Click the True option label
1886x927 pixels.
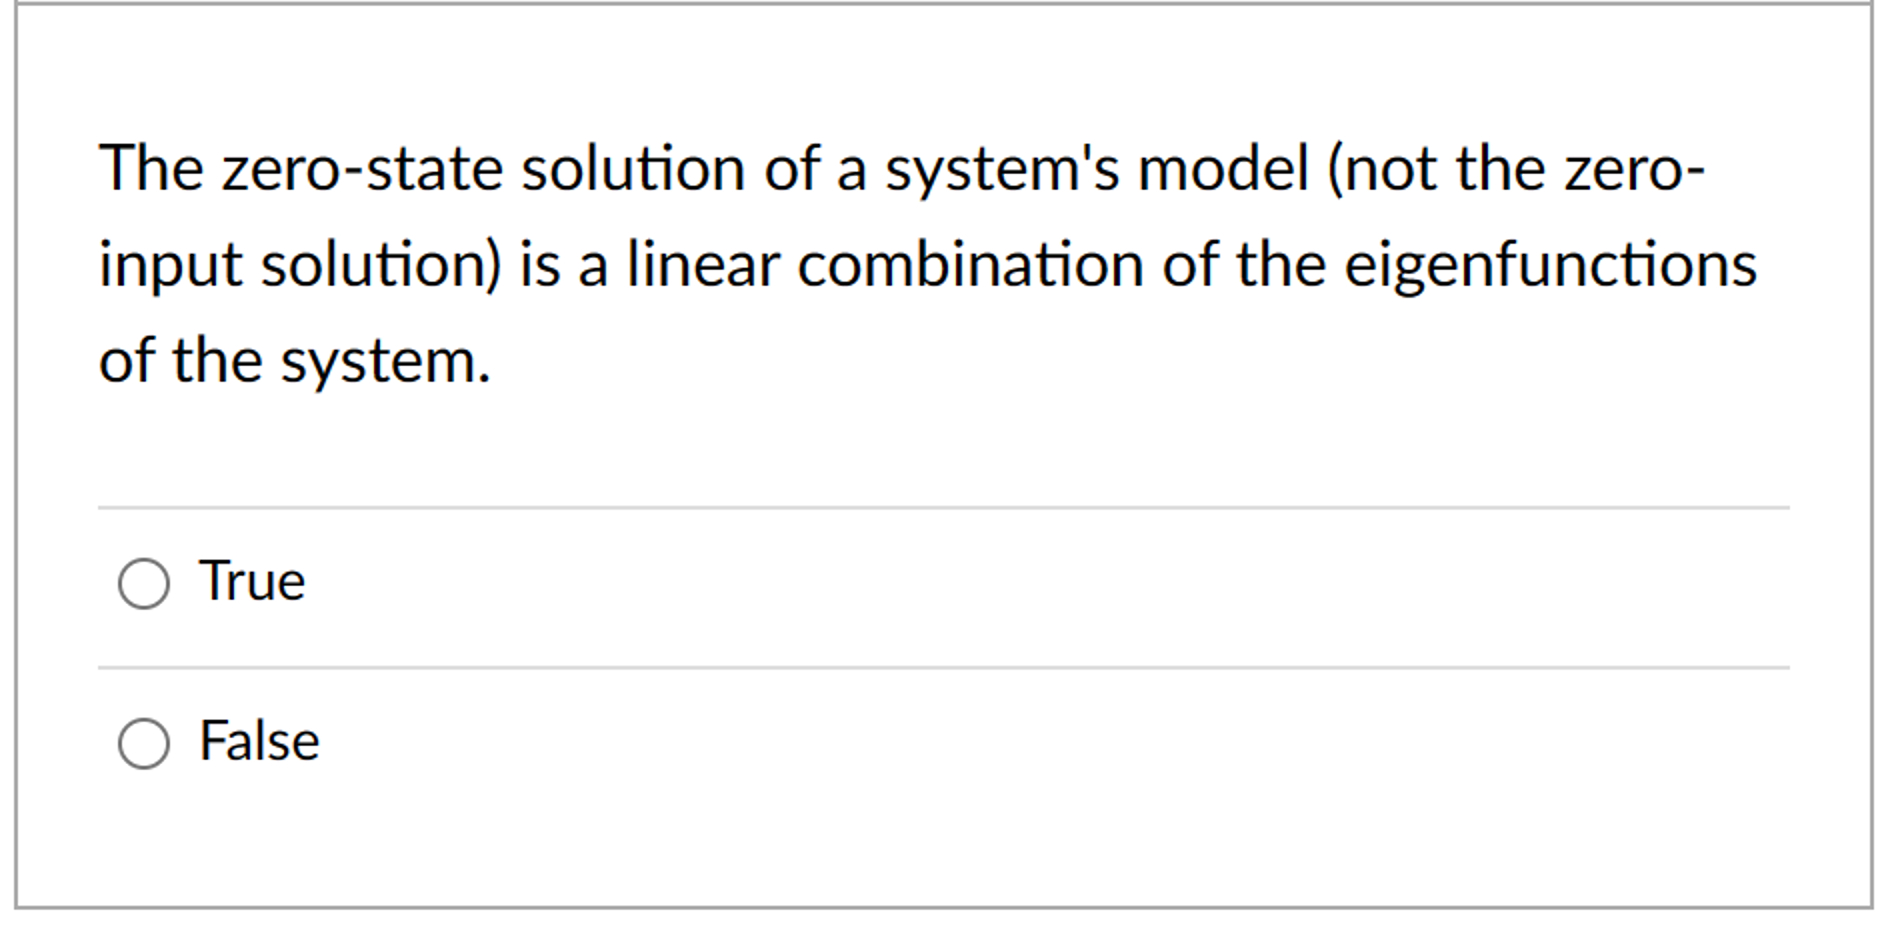[251, 581]
